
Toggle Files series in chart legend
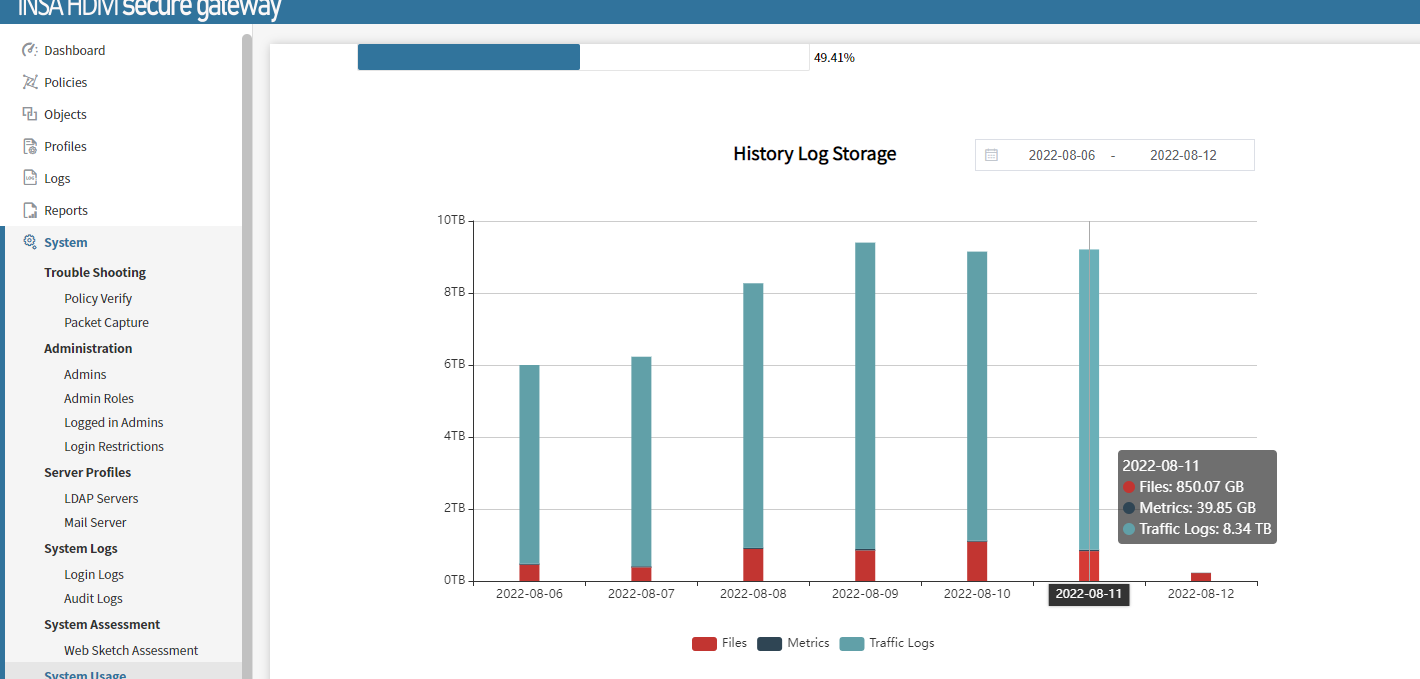coord(719,643)
